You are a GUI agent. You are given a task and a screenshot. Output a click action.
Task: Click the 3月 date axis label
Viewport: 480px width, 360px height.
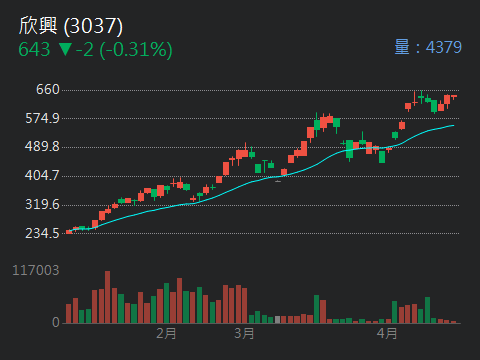[x=244, y=333]
